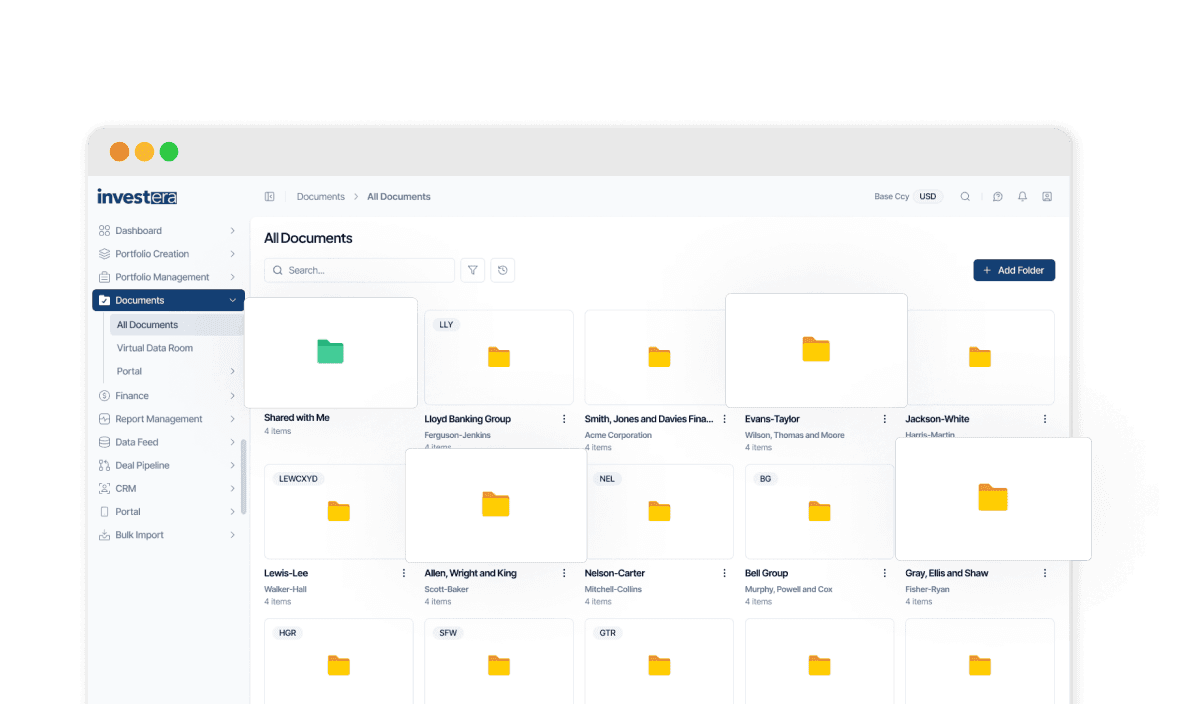Expand the Portal submenu chevron under Documents

232,371
